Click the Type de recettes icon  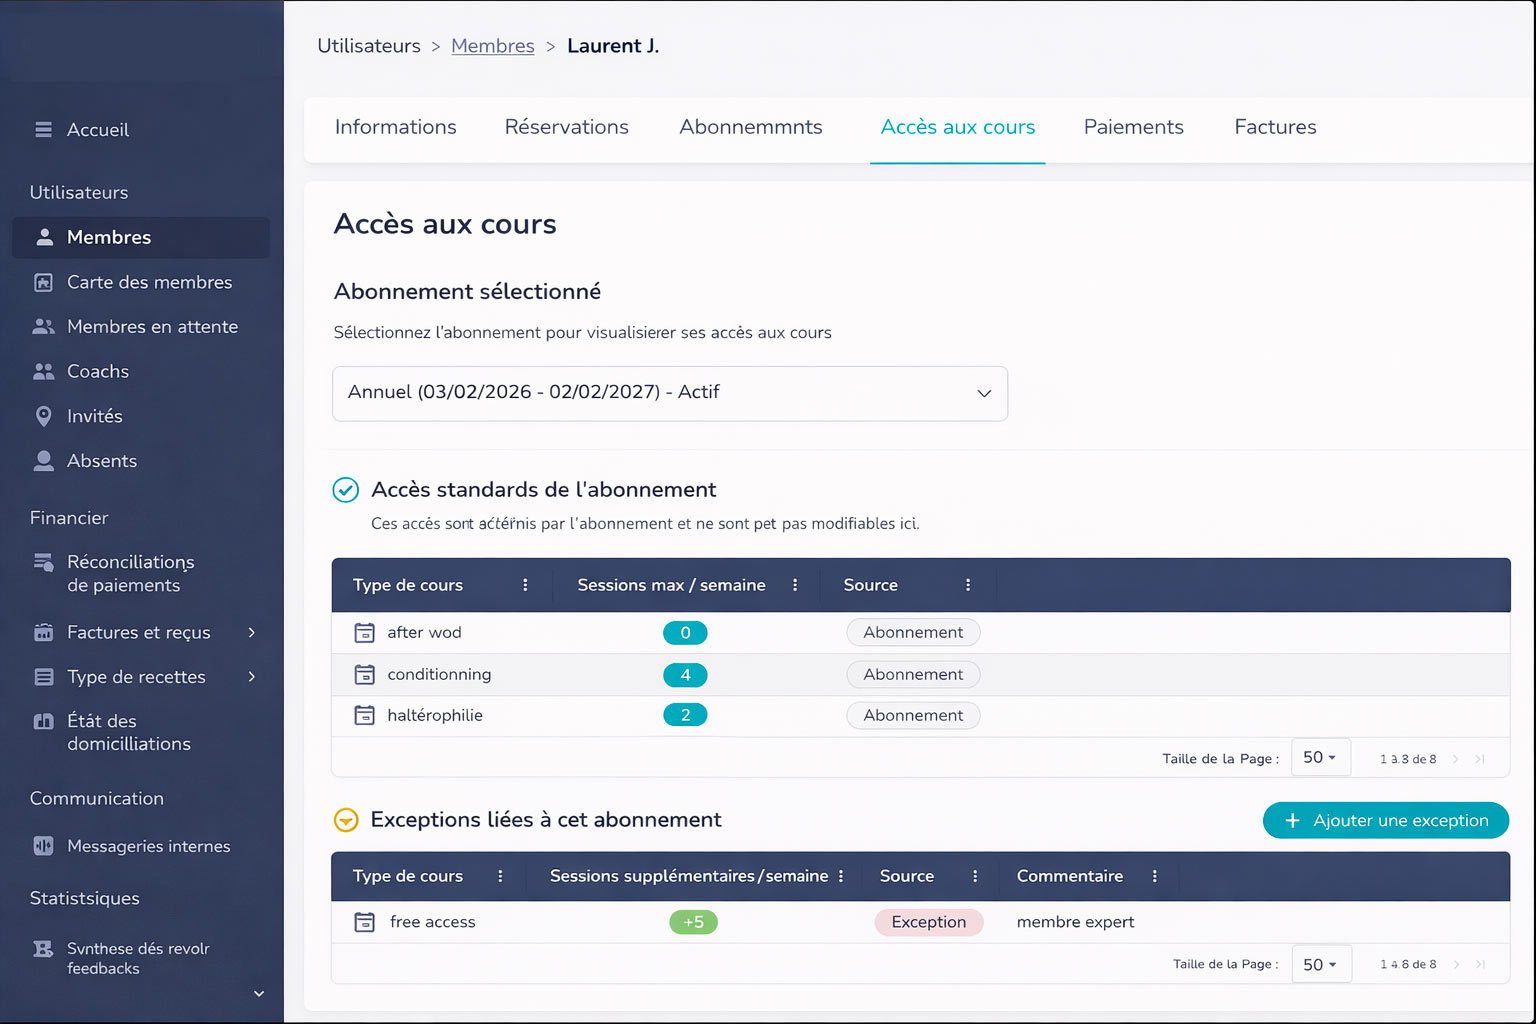[43, 677]
